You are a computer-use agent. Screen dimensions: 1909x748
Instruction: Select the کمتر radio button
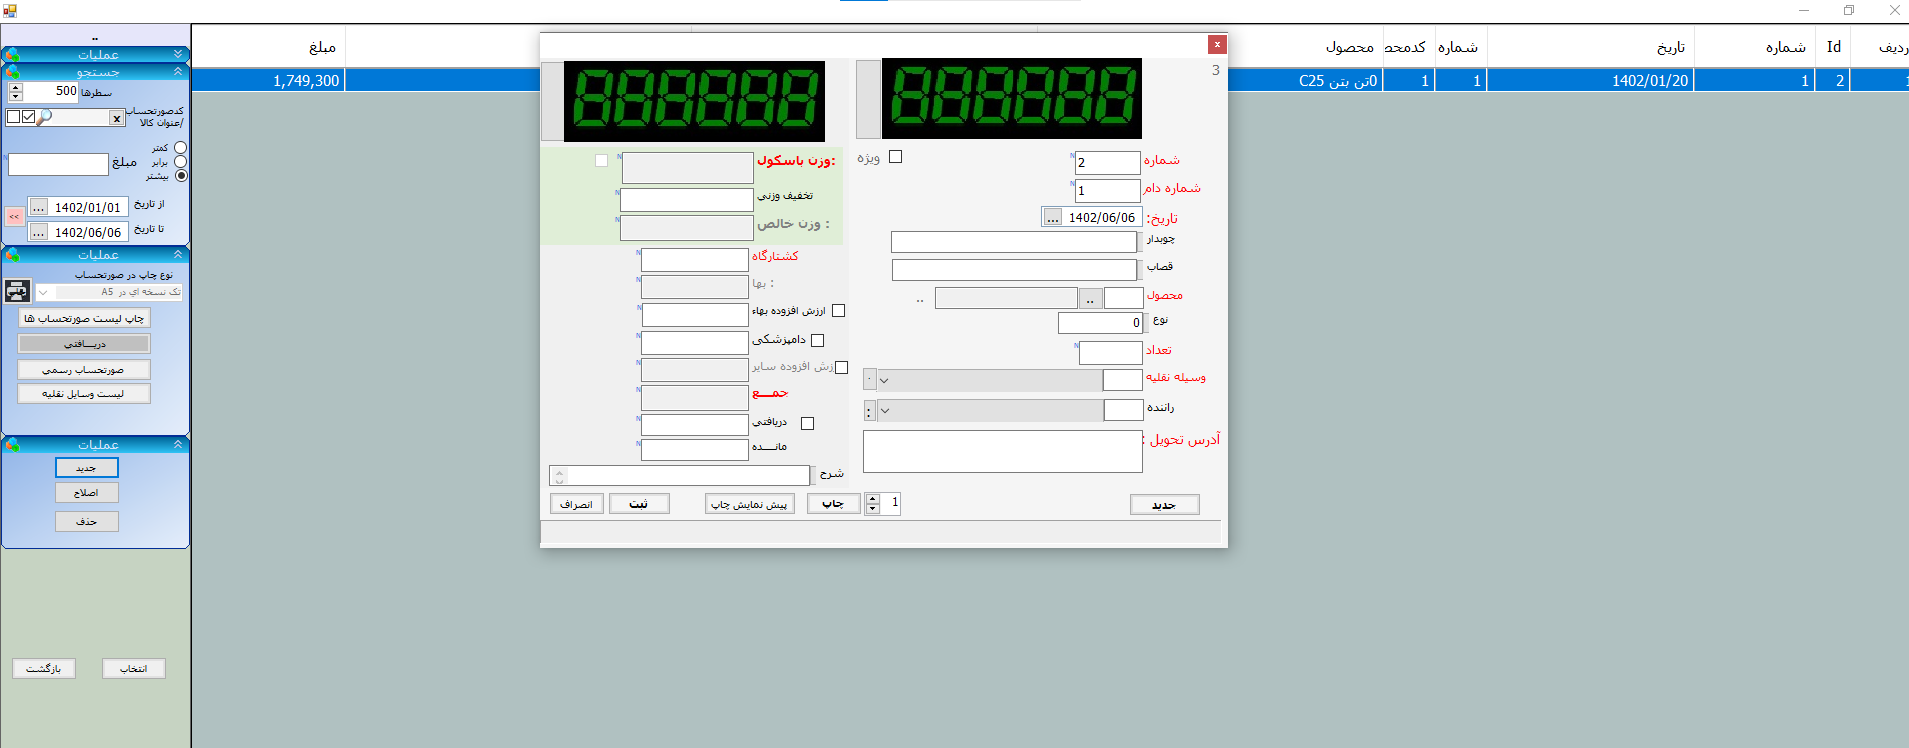pos(181,147)
